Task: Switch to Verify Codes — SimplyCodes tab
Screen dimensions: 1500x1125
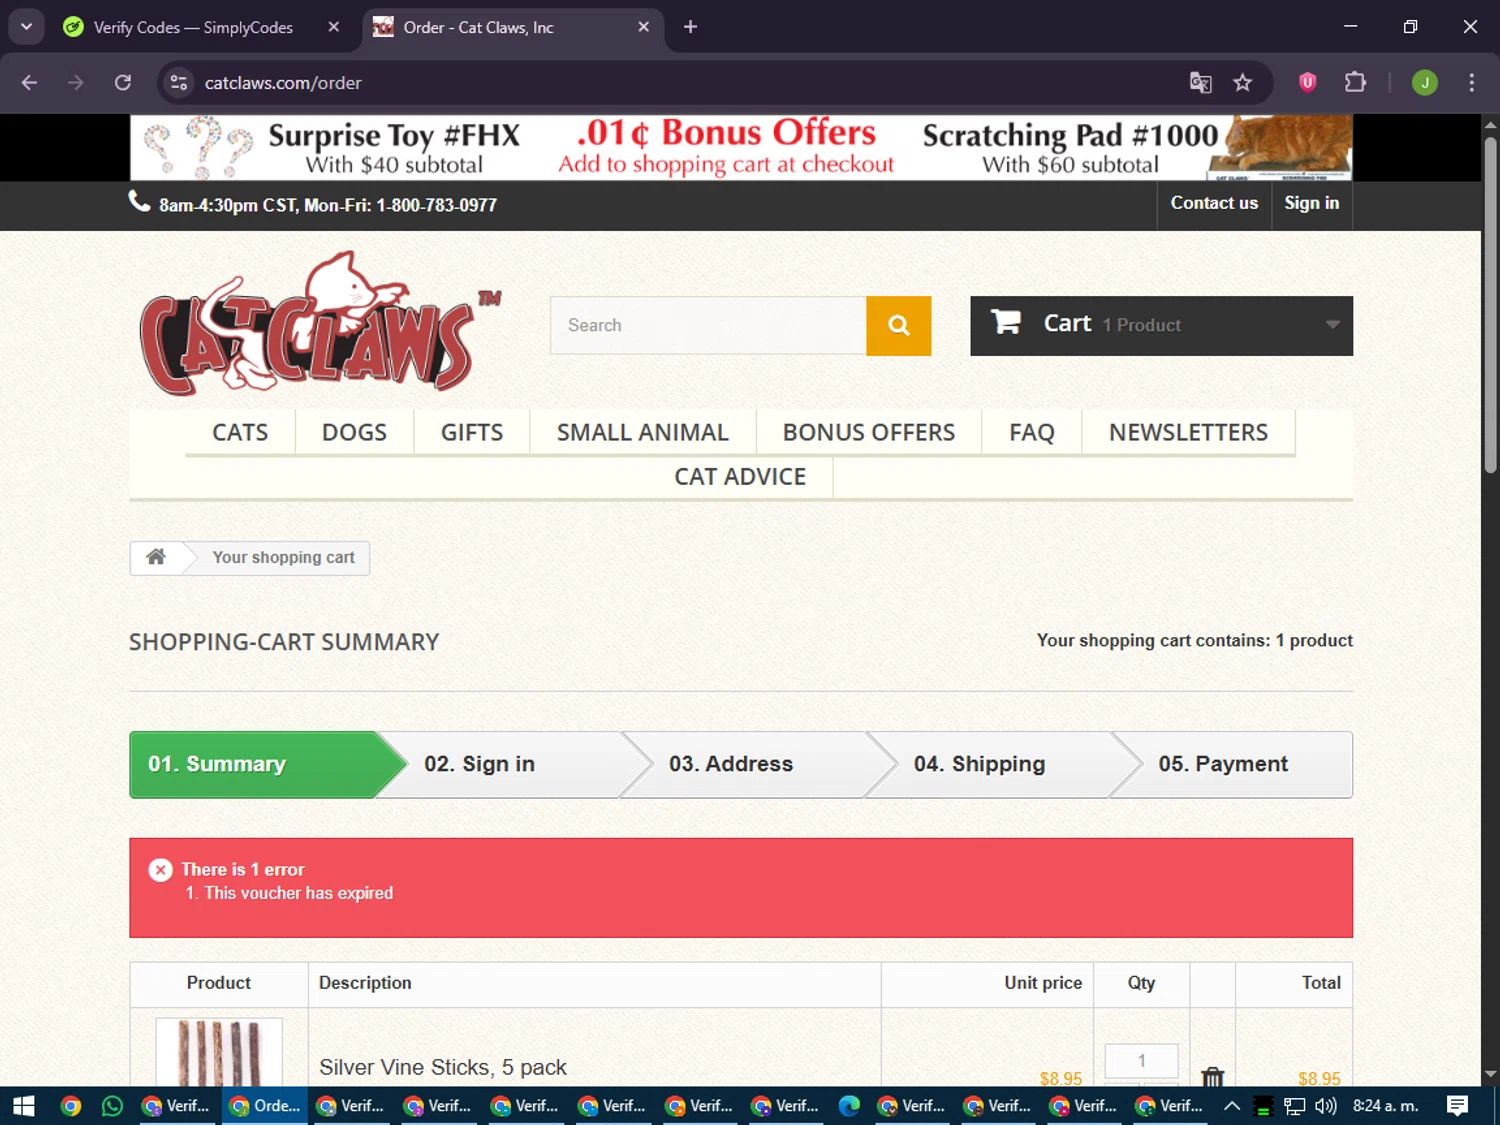Action: 193,27
